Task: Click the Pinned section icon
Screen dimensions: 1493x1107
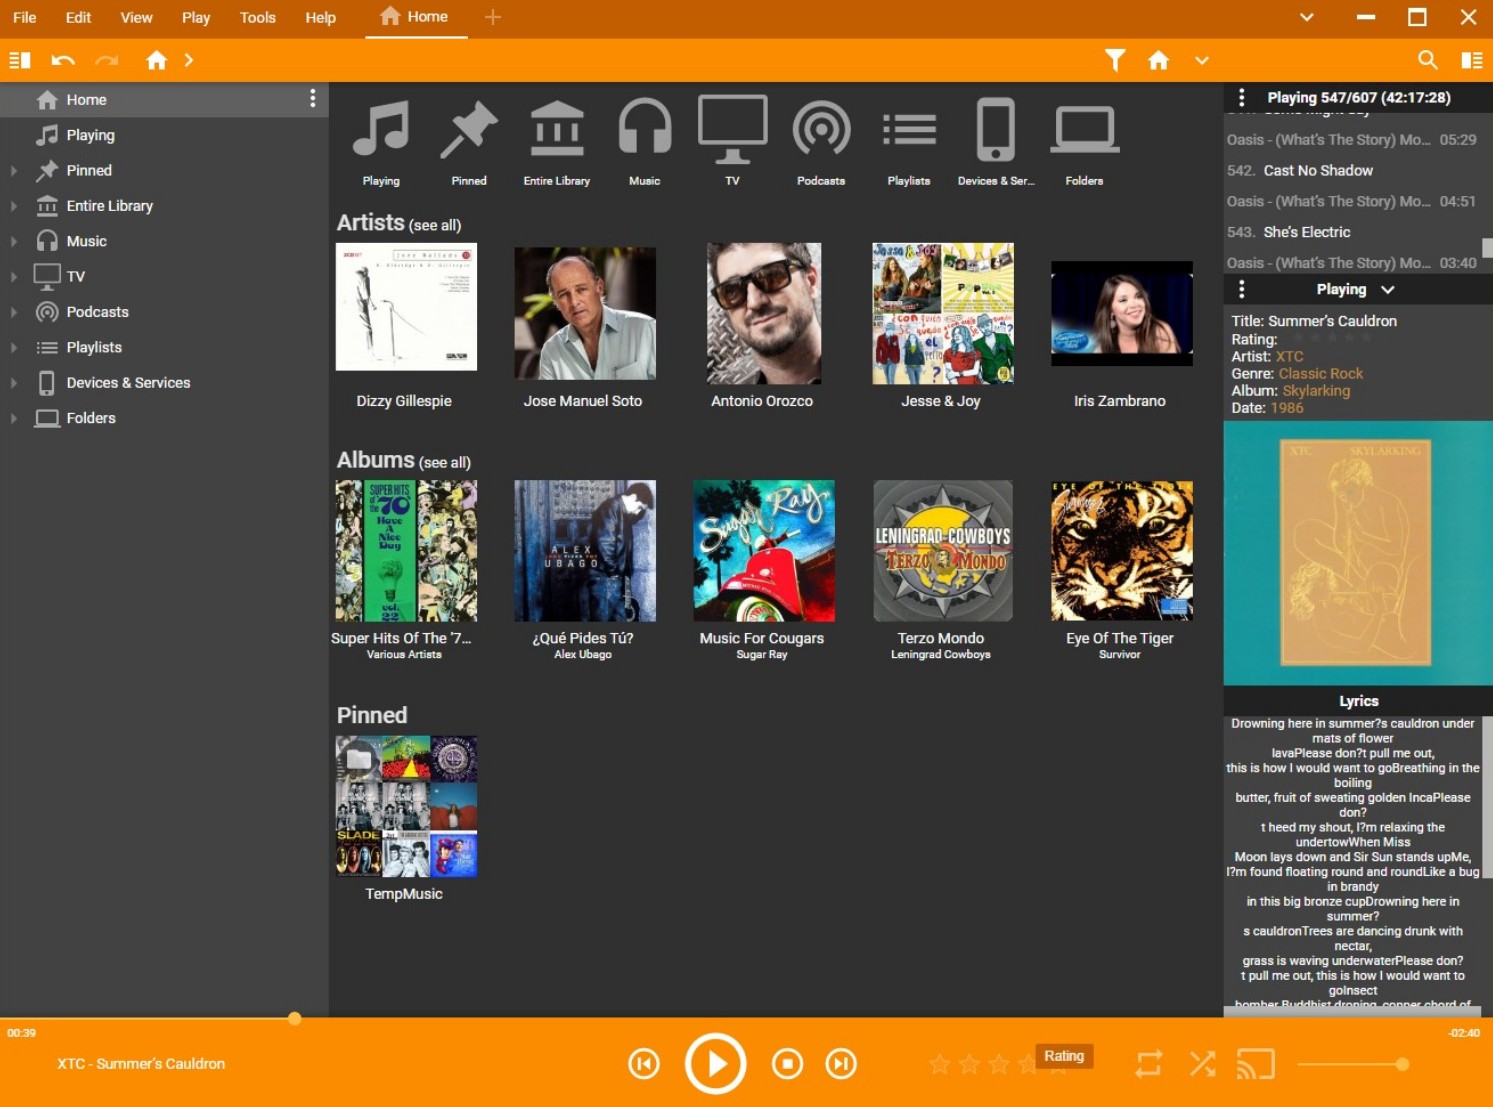Action: 468,130
